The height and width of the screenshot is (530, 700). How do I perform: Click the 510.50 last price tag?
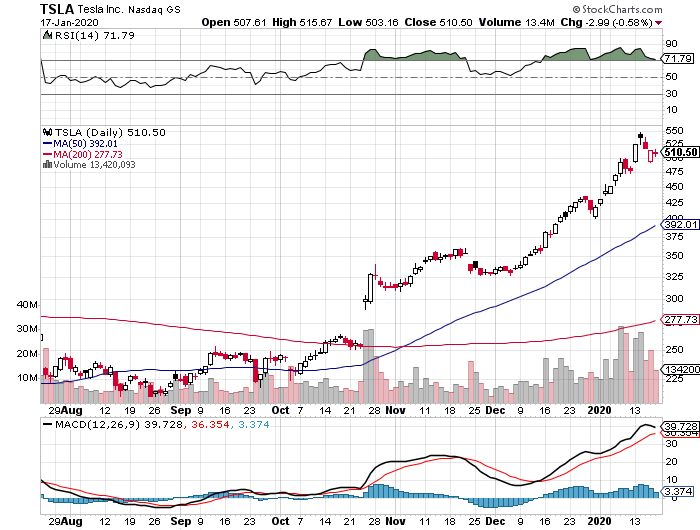(680, 152)
